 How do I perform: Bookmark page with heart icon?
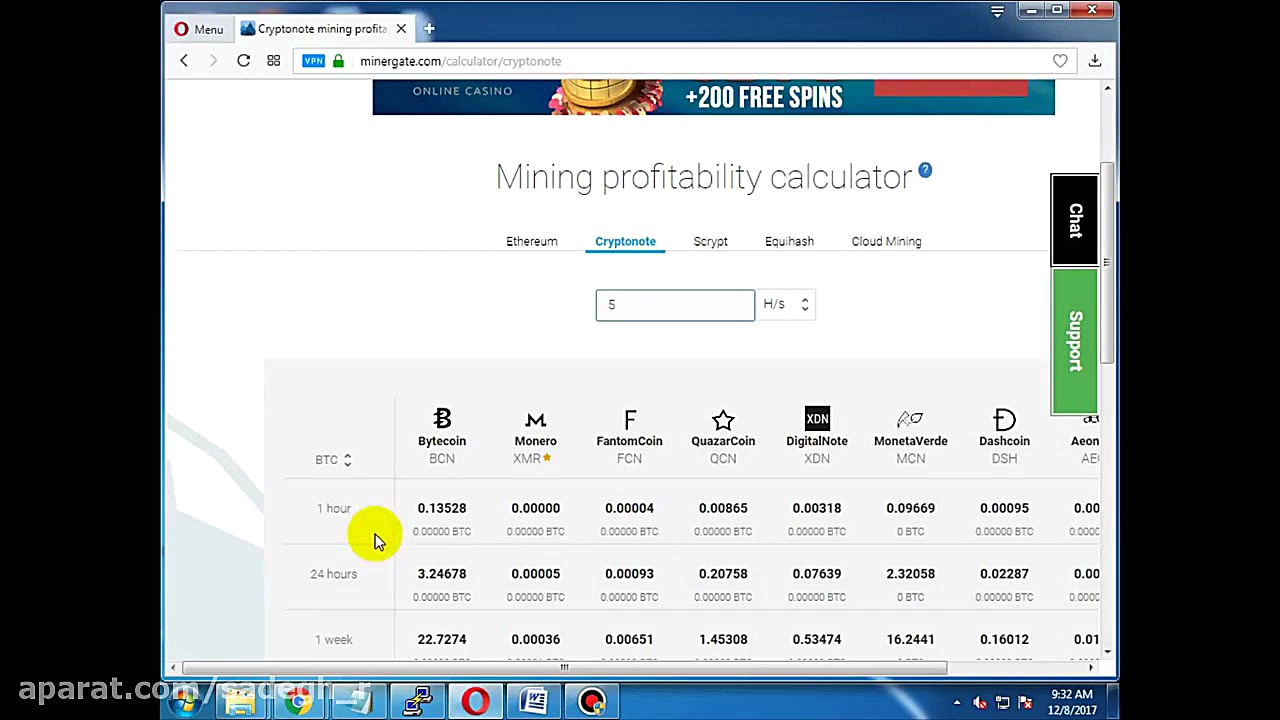click(x=1060, y=61)
